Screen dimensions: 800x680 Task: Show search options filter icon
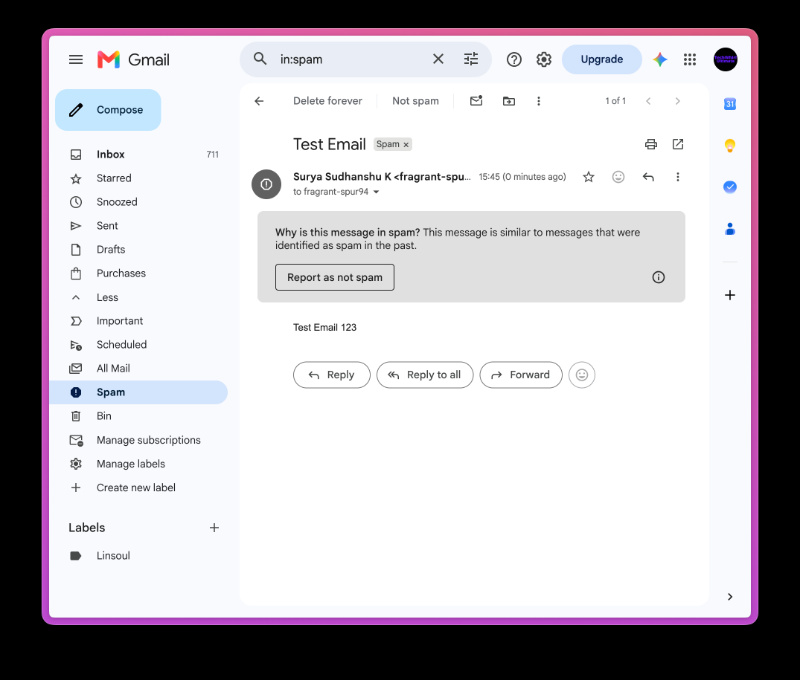click(470, 59)
